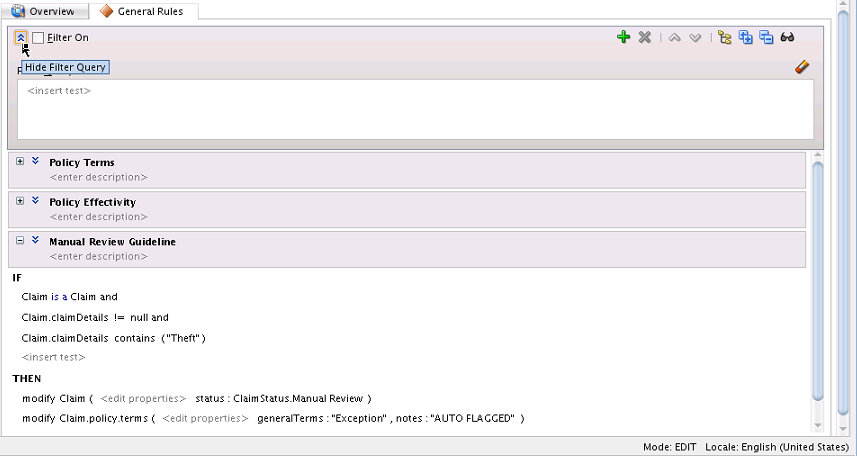Screen dimensions: 857x456
Task: Select the General Rules tab
Action: click(x=143, y=11)
